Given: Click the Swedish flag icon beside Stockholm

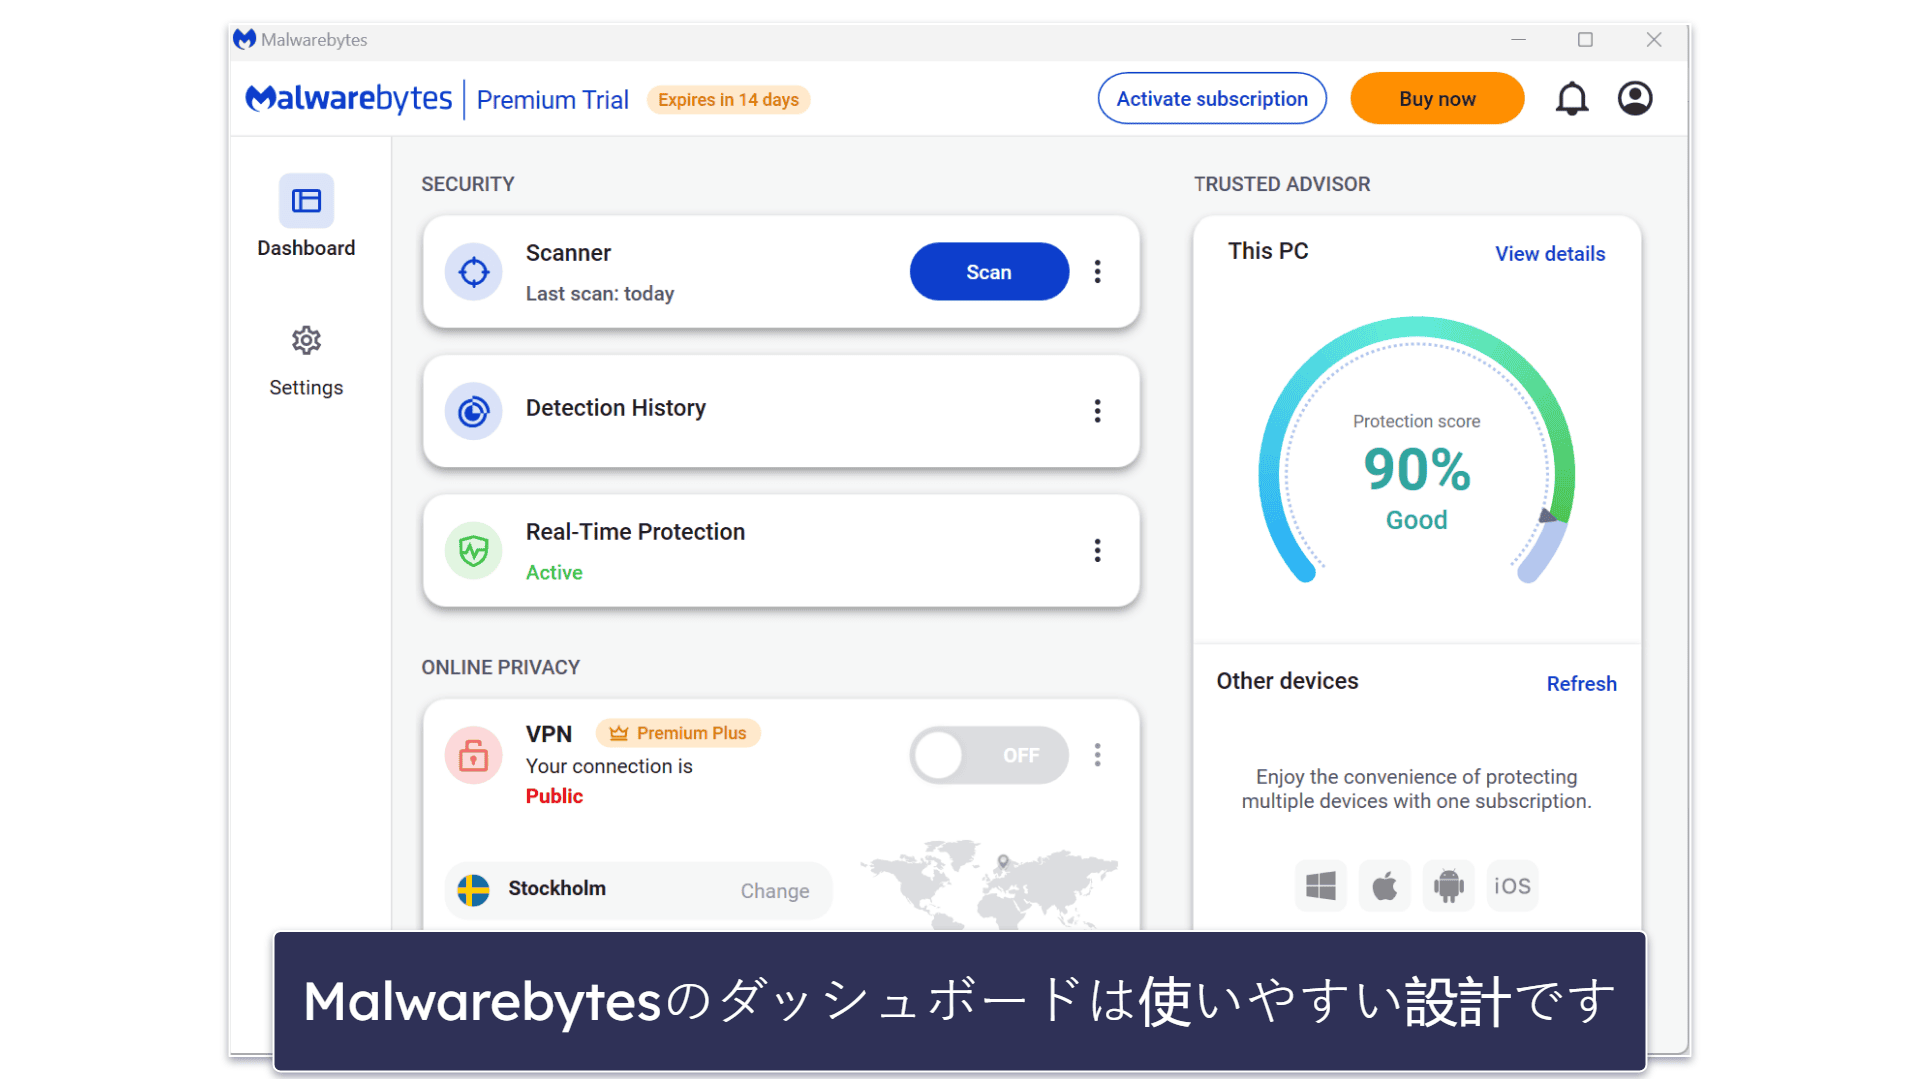Looking at the screenshot, I should 473,890.
